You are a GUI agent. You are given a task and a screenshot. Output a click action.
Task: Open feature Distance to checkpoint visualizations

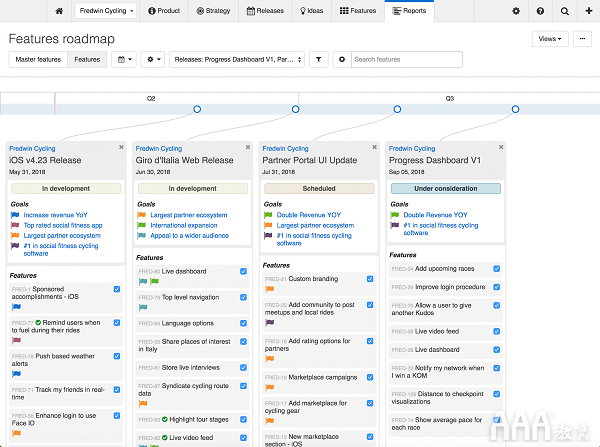coord(437,398)
